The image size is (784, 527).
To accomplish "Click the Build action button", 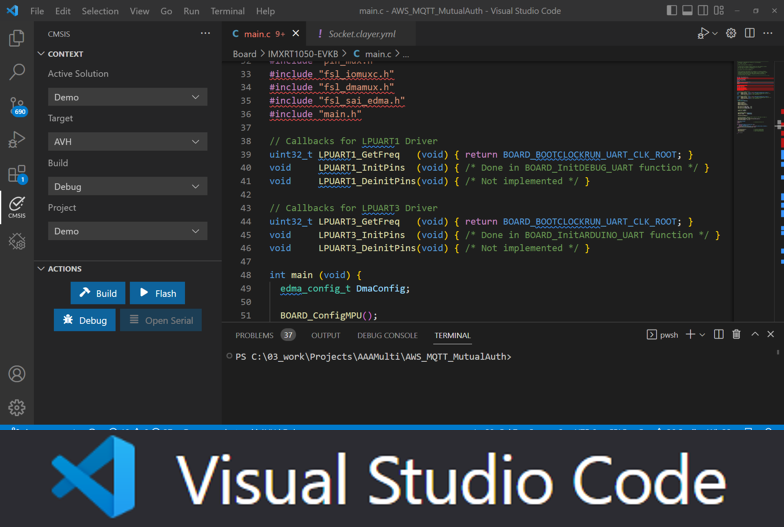I will click(x=98, y=293).
